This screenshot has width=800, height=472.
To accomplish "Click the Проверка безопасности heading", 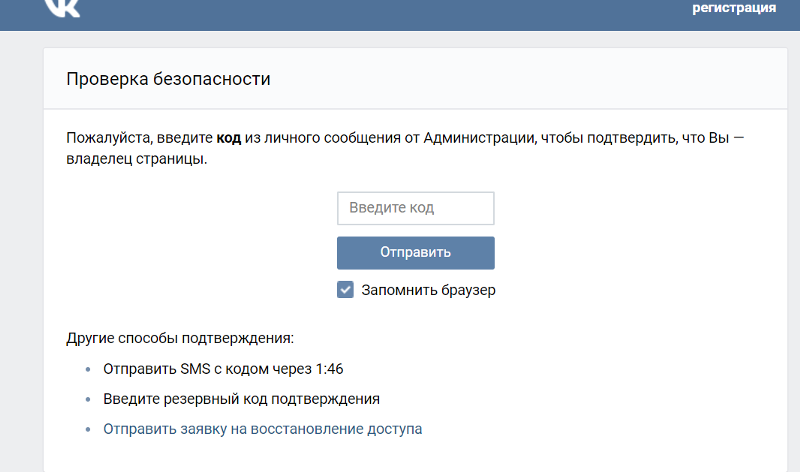I will click(x=169, y=78).
